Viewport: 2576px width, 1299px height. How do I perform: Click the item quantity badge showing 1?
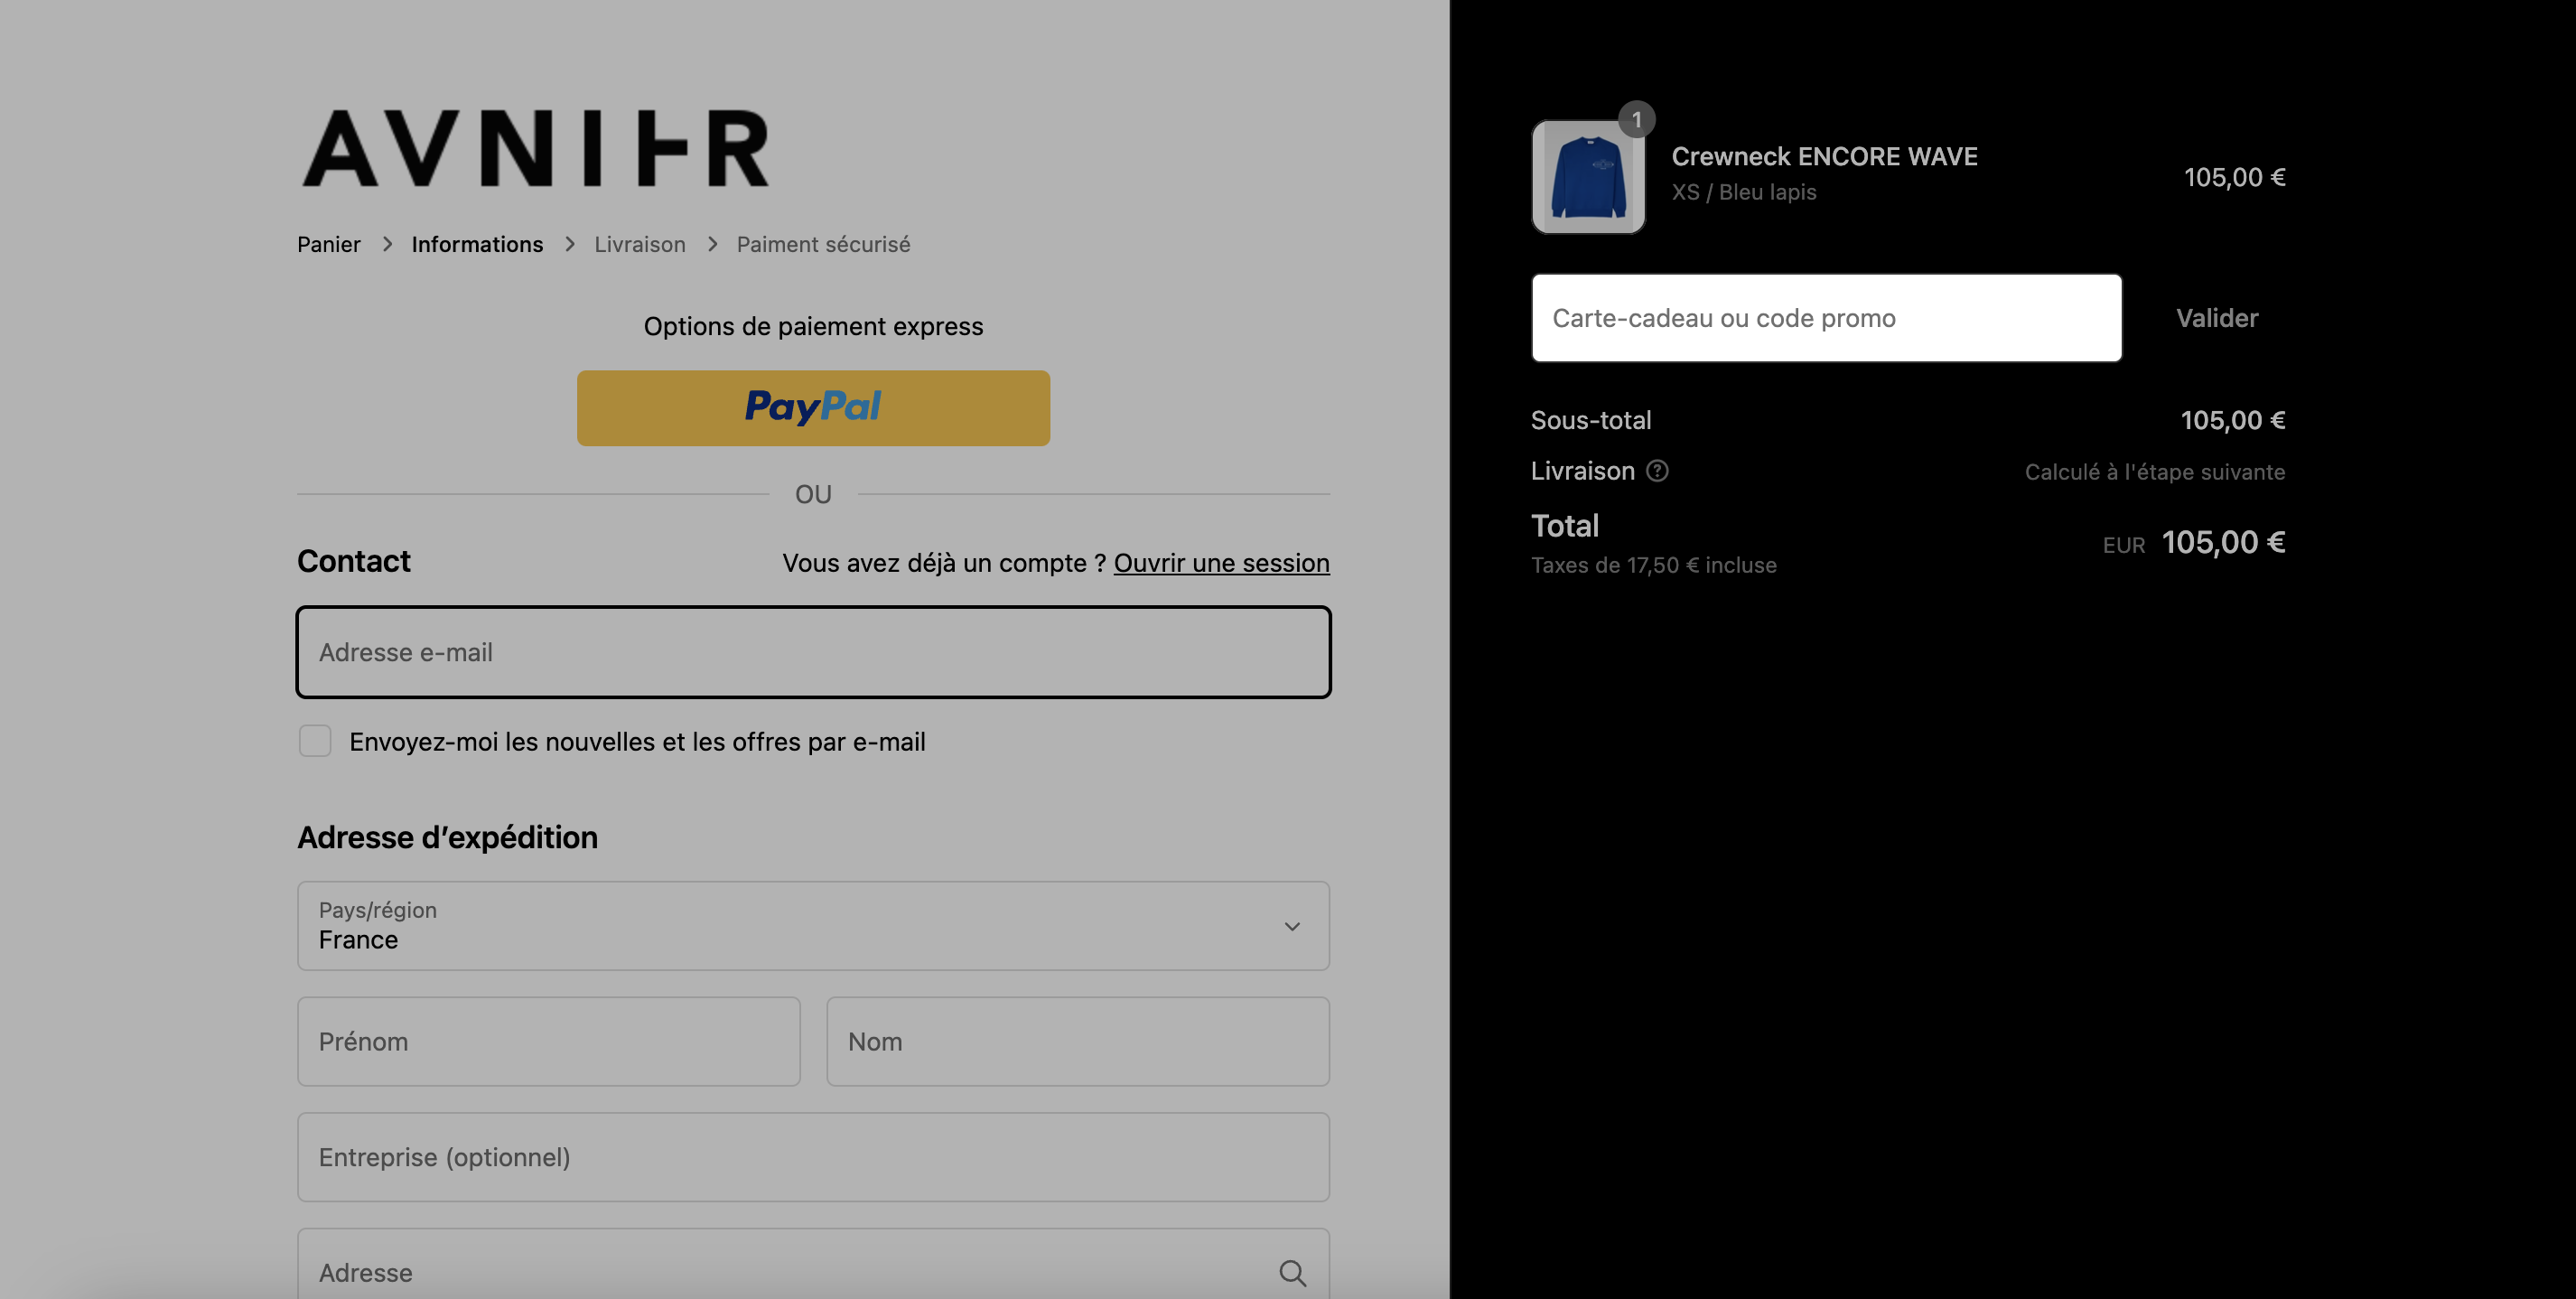pyautogui.click(x=1636, y=120)
